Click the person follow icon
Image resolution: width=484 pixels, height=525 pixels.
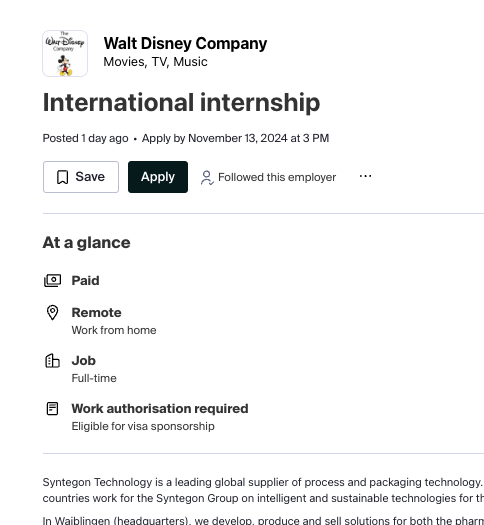pyautogui.click(x=207, y=178)
